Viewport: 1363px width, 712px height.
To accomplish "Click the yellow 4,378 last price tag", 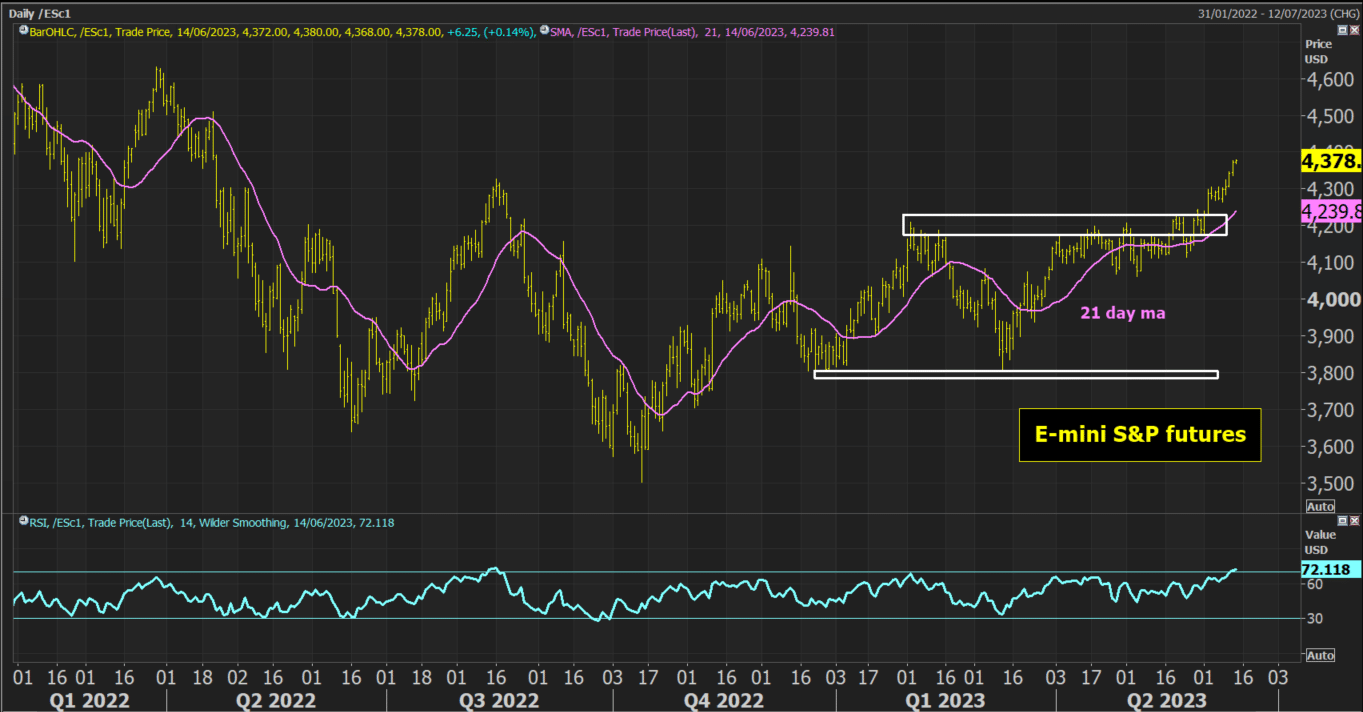I will [1331, 161].
